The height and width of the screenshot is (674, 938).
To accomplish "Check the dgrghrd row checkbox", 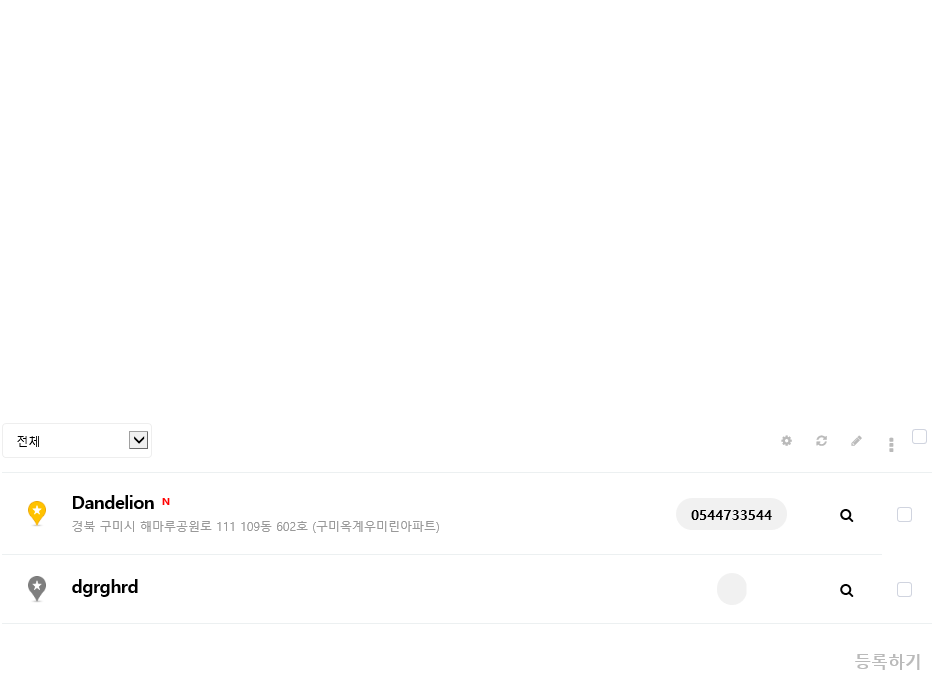I will (x=904, y=590).
